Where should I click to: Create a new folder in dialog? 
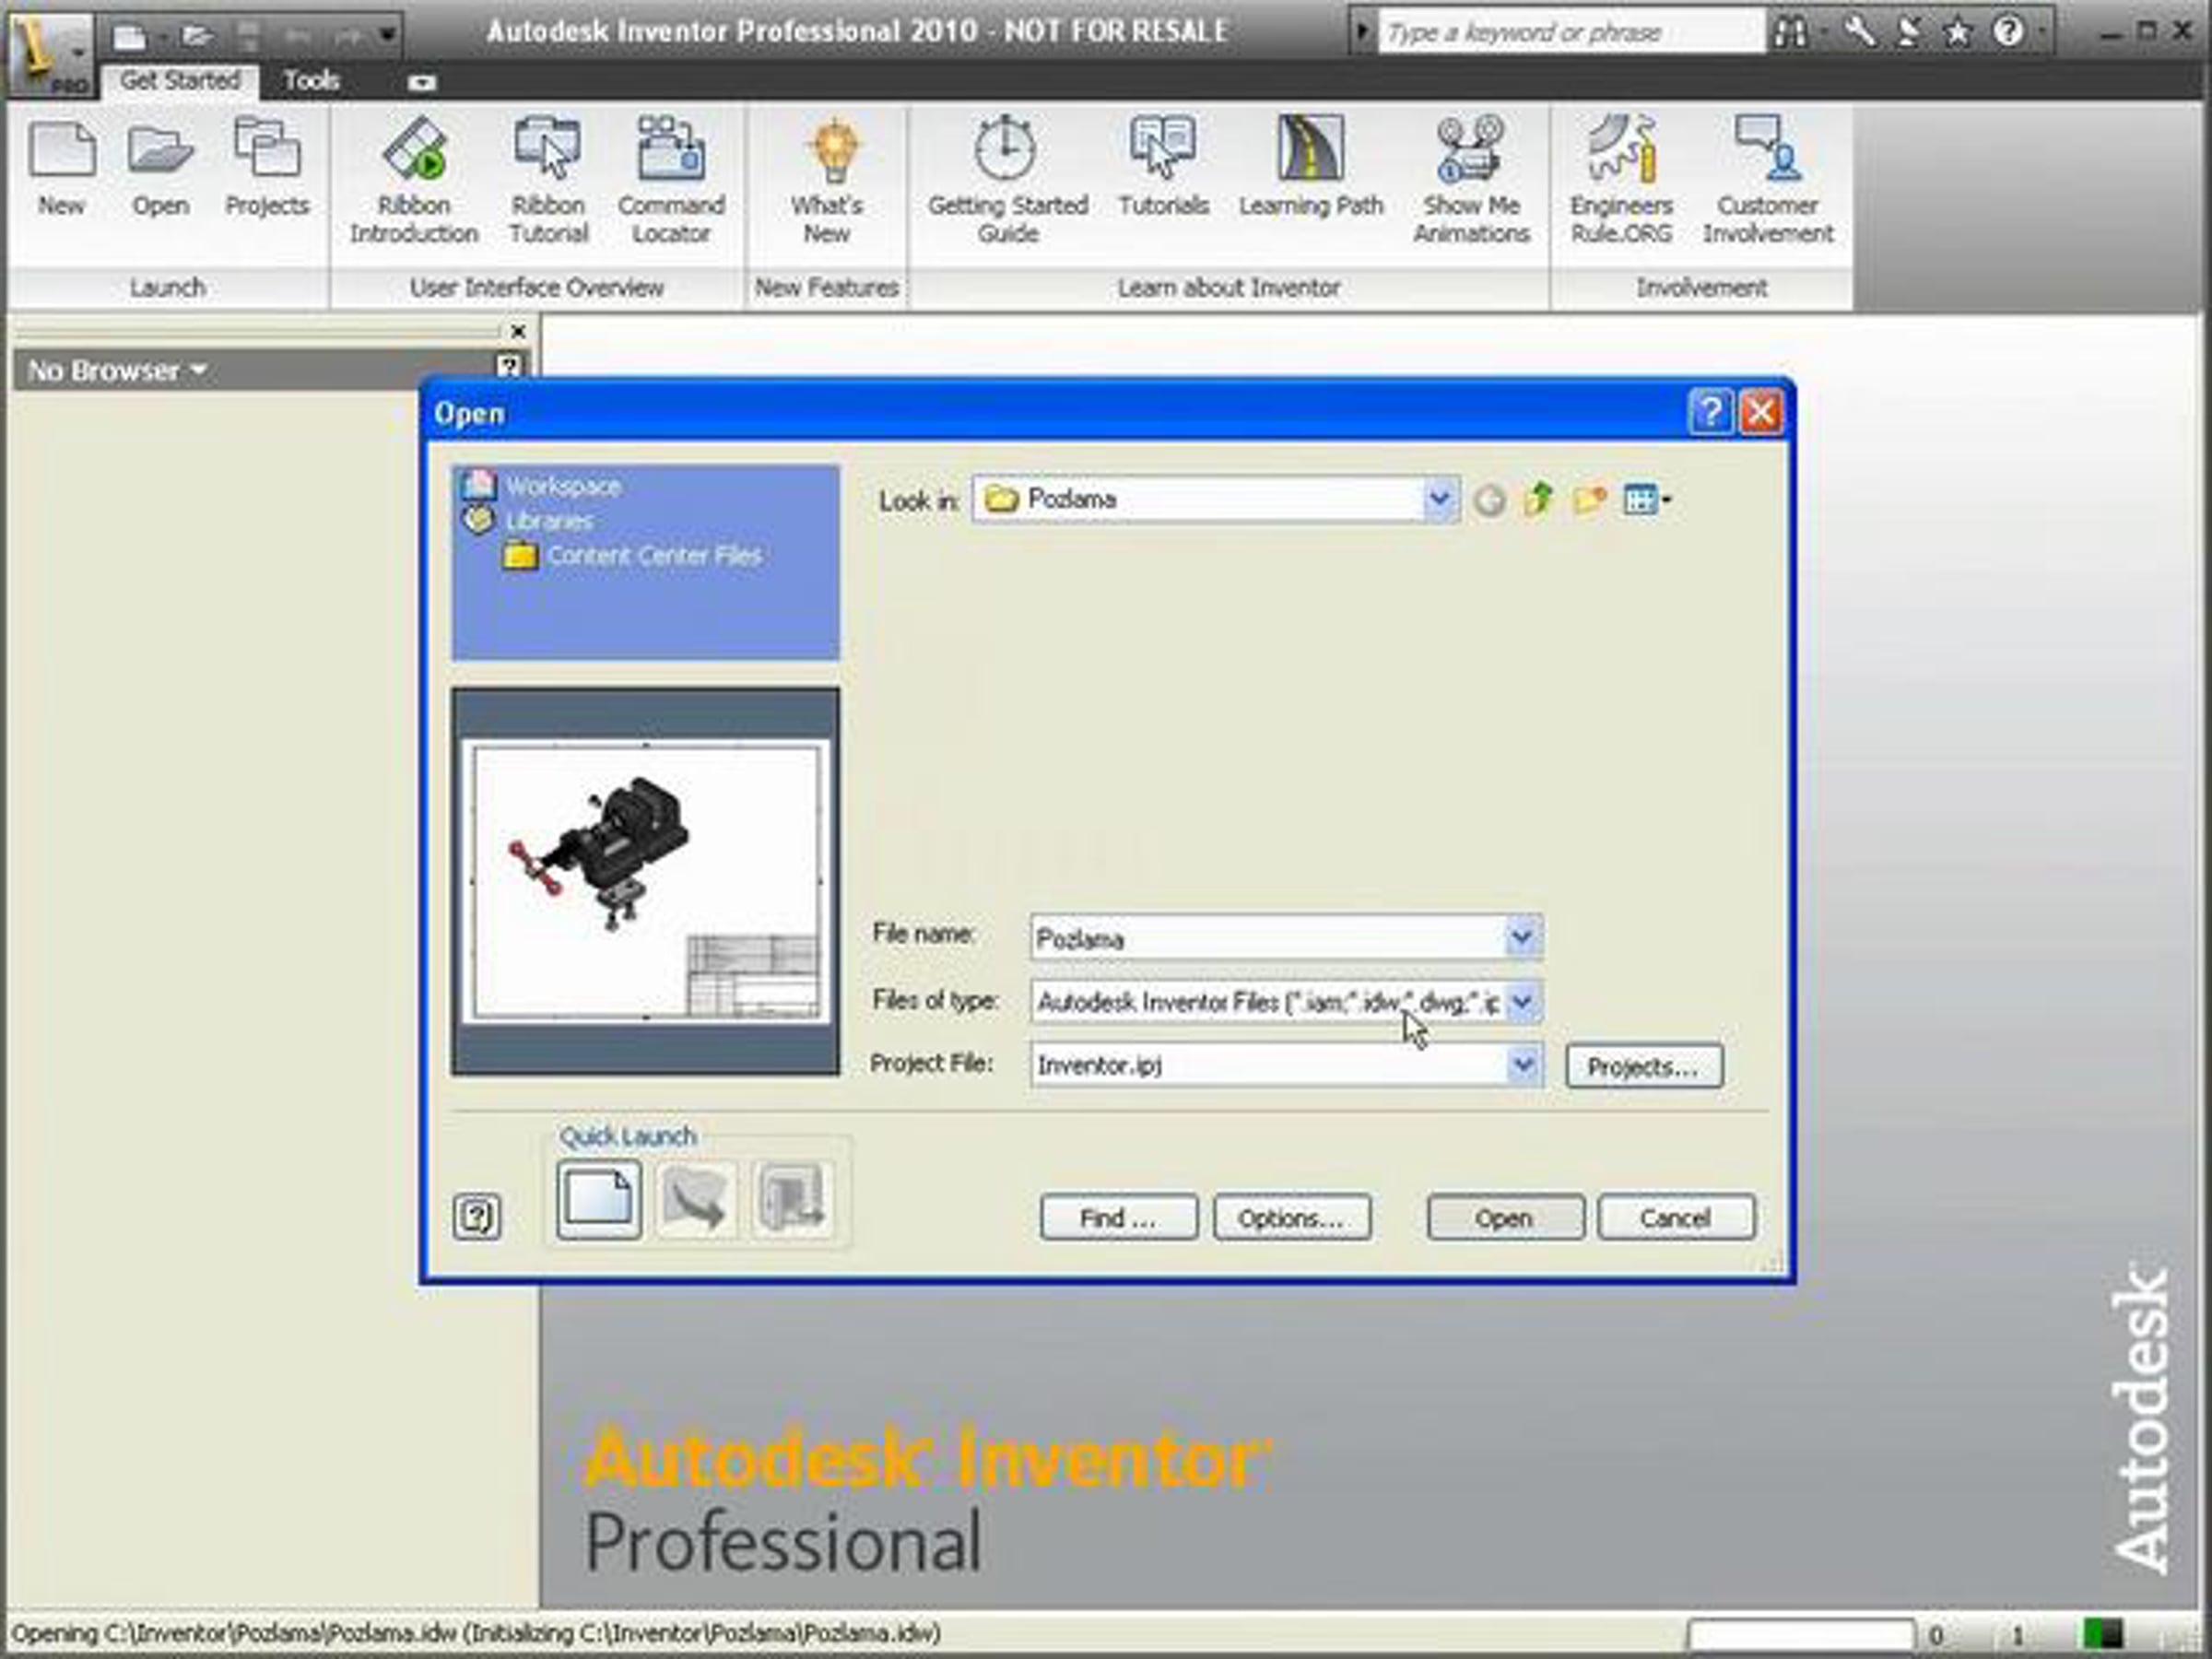pyautogui.click(x=1590, y=499)
